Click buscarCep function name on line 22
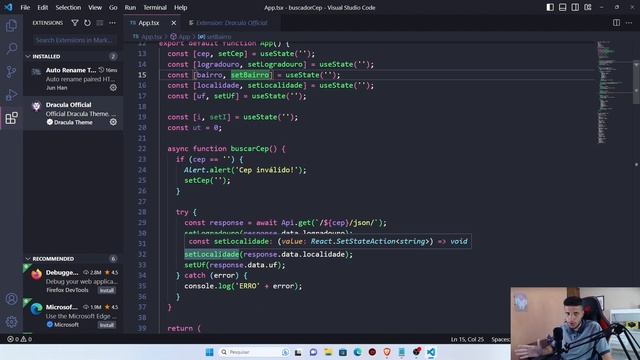The height and width of the screenshot is (360, 640). (250, 149)
